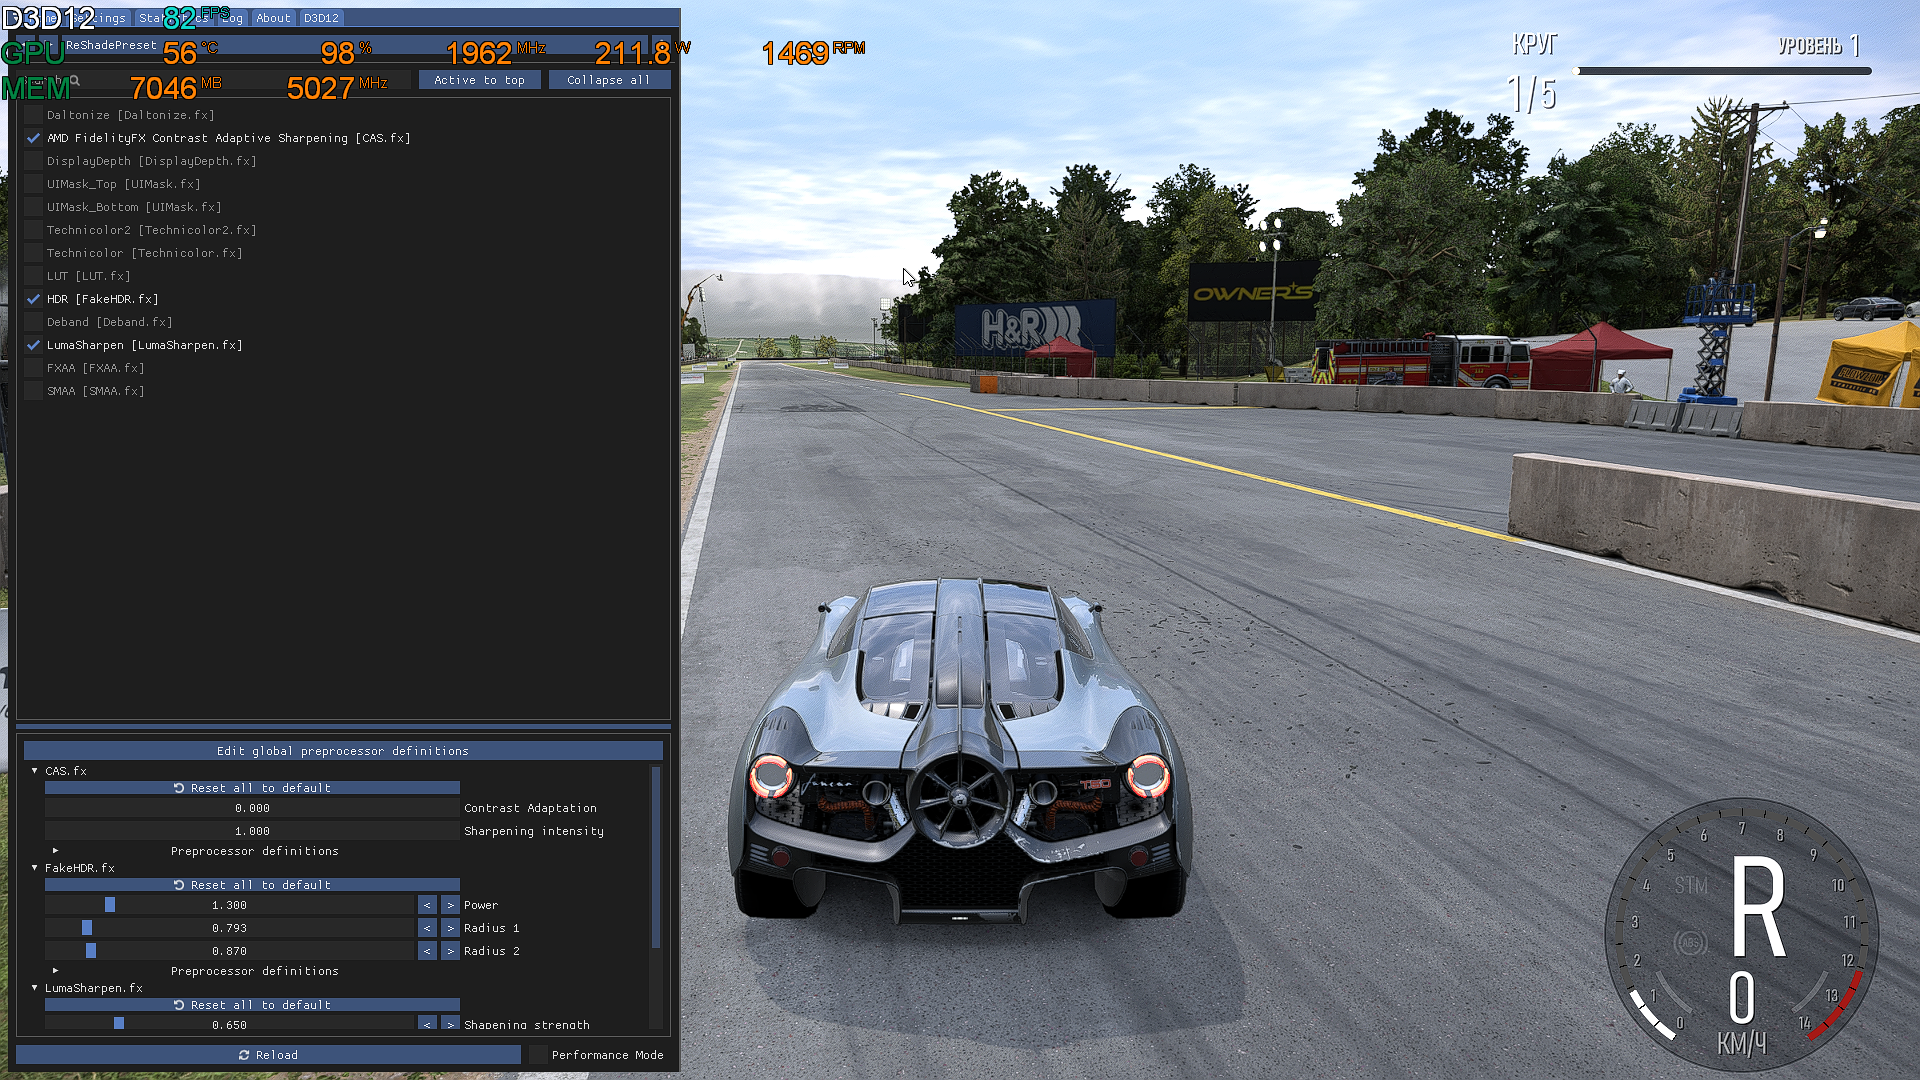The image size is (1920, 1080).
Task: Click the Collapse all button
Action: pyautogui.click(x=608, y=80)
